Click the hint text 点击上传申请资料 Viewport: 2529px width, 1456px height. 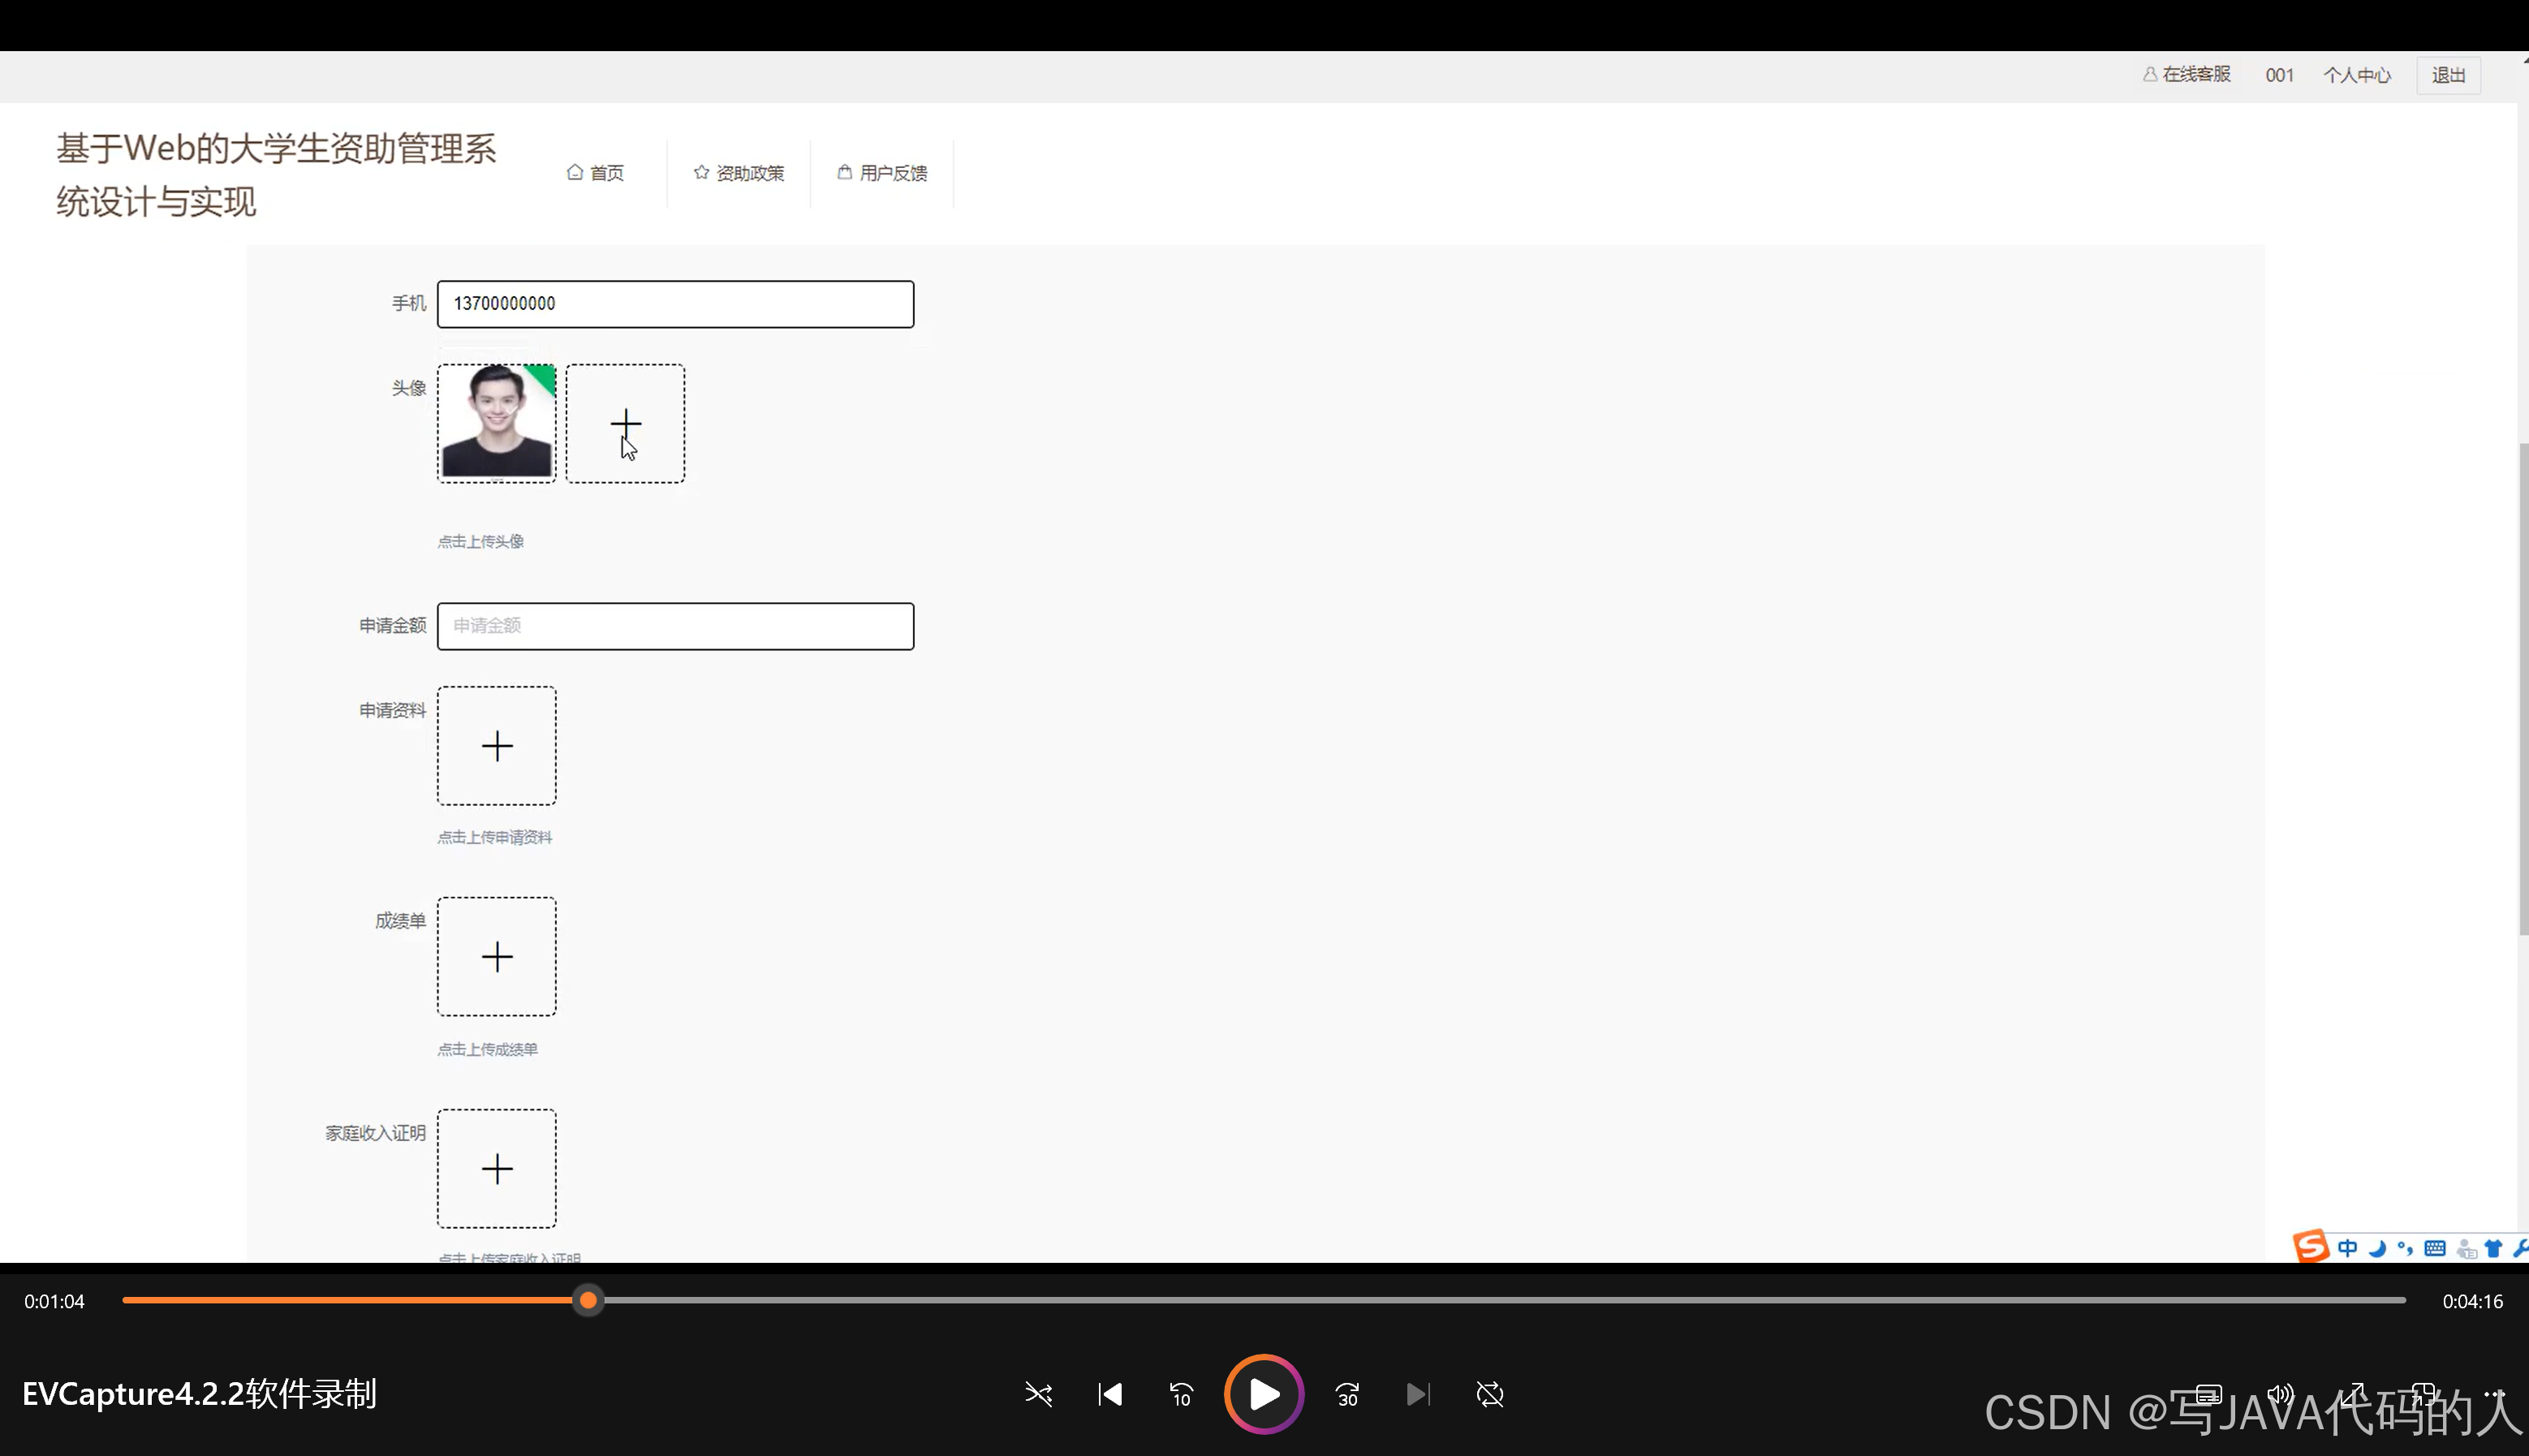[495, 838]
